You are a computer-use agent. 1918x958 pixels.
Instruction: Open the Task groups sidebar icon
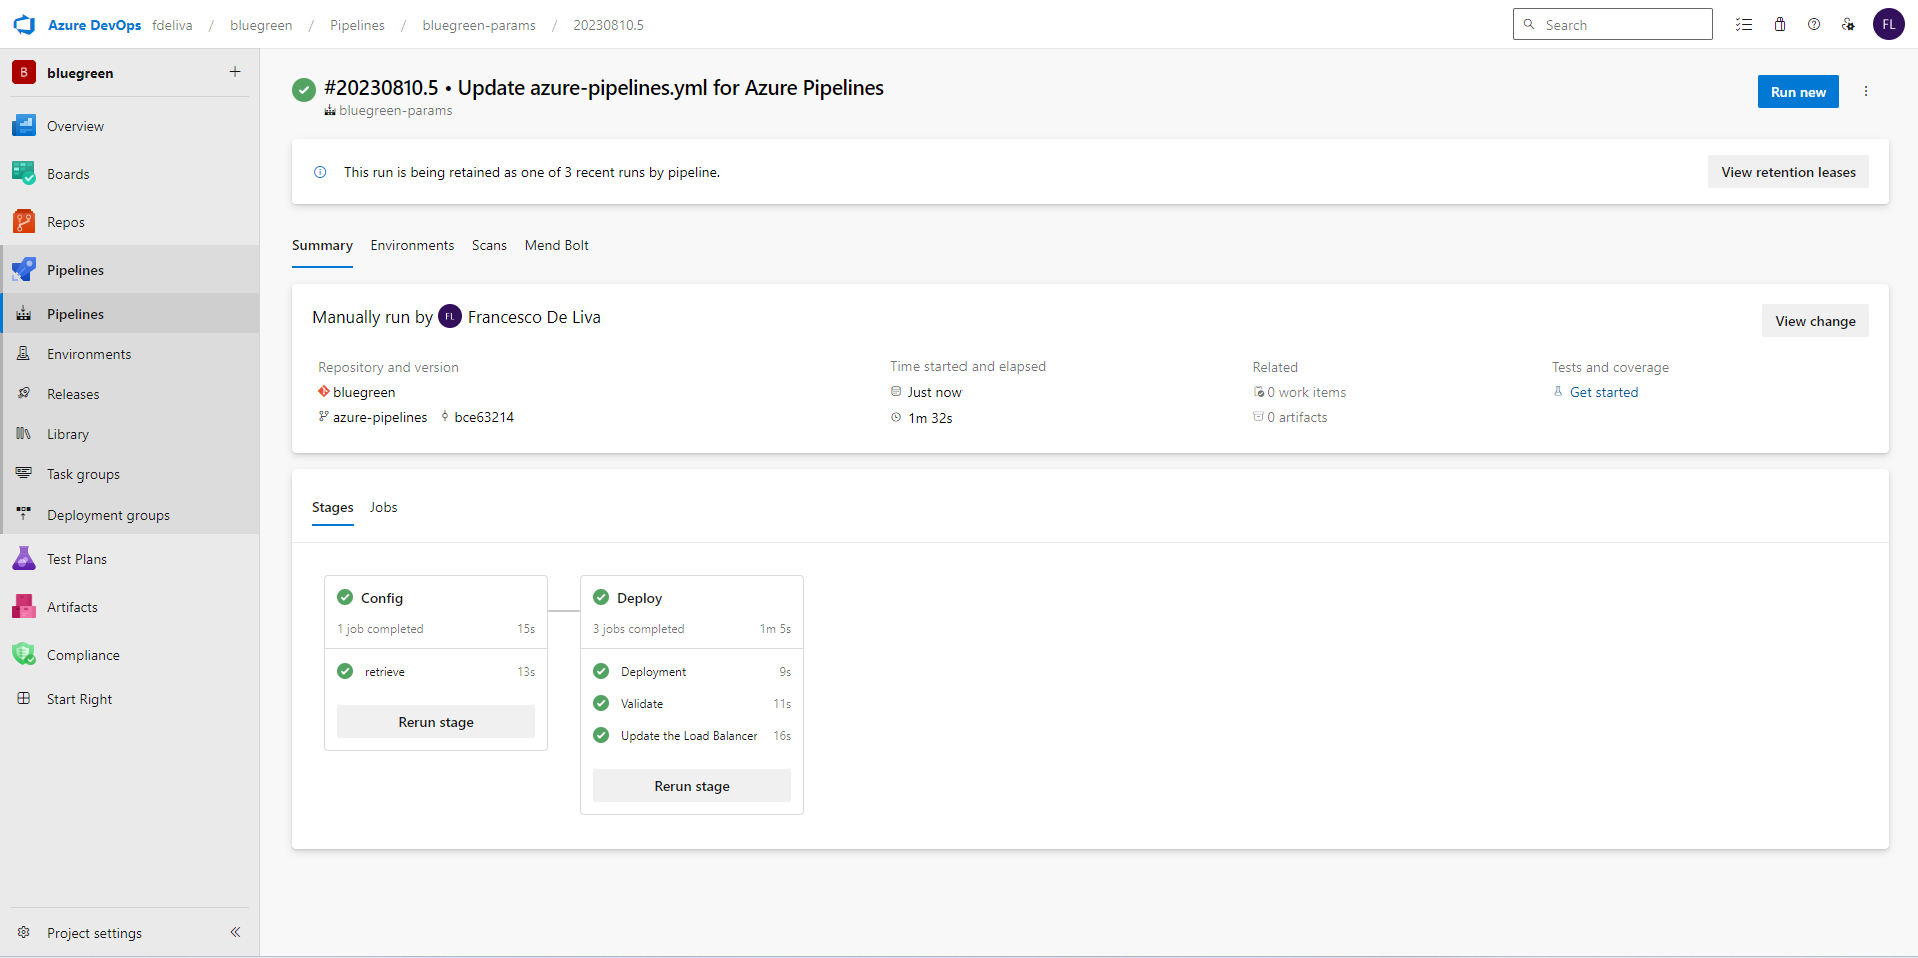coord(24,474)
